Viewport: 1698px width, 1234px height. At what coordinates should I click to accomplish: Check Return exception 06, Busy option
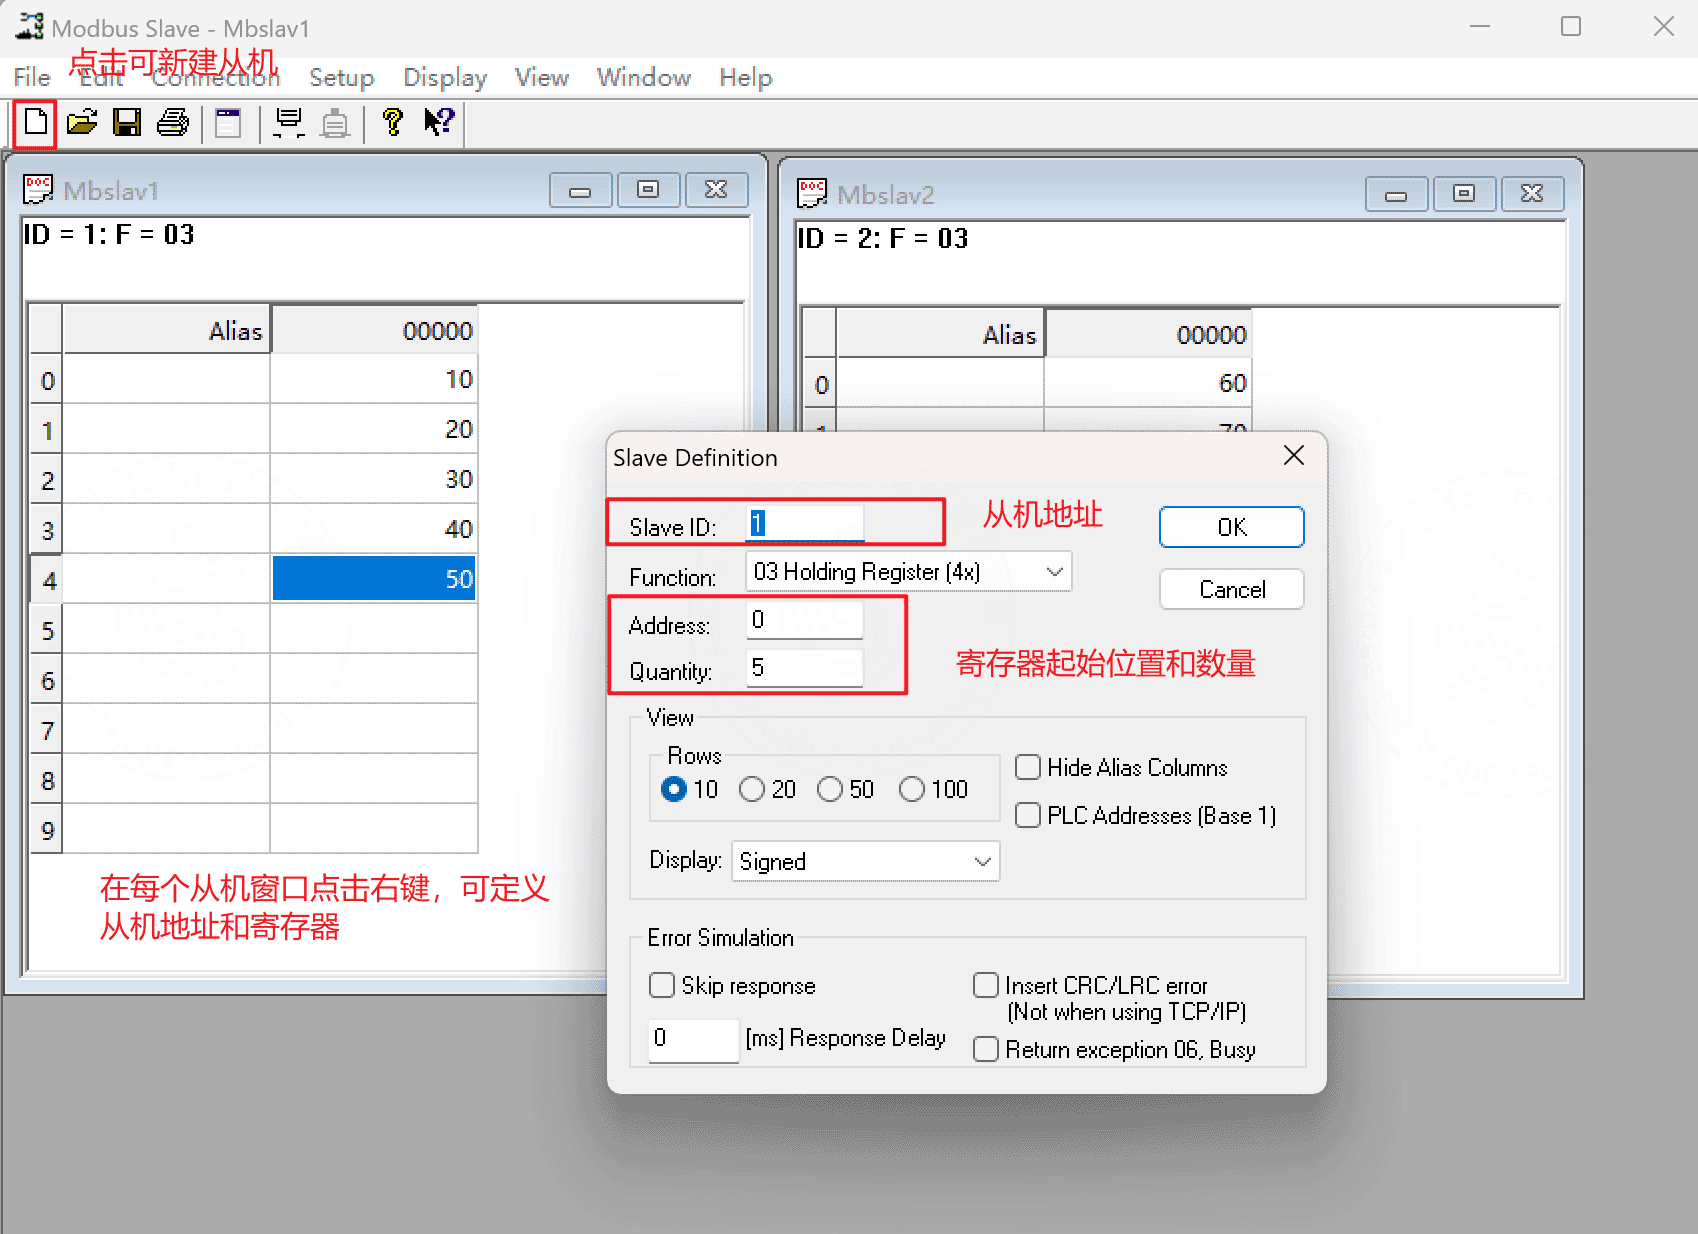click(x=986, y=1049)
